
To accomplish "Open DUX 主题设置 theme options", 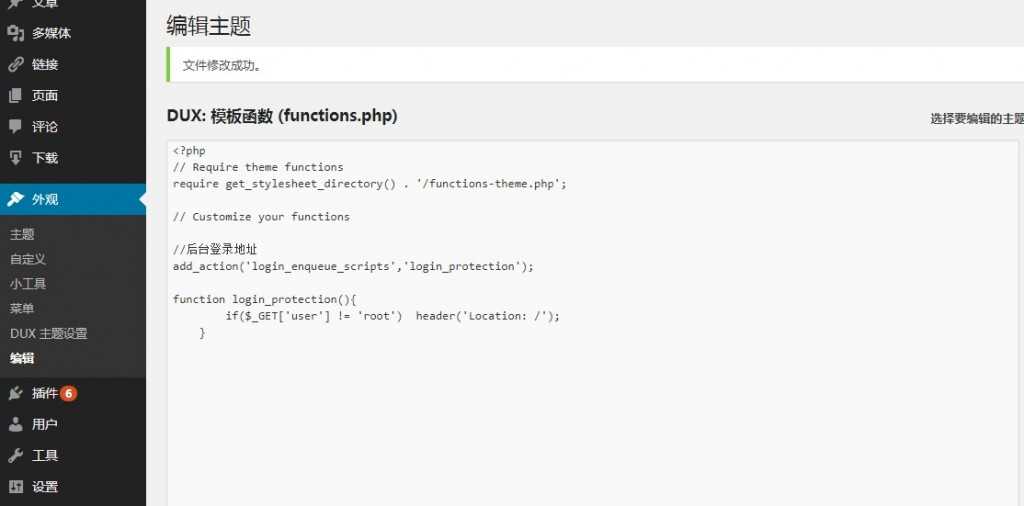I will pos(48,334).
